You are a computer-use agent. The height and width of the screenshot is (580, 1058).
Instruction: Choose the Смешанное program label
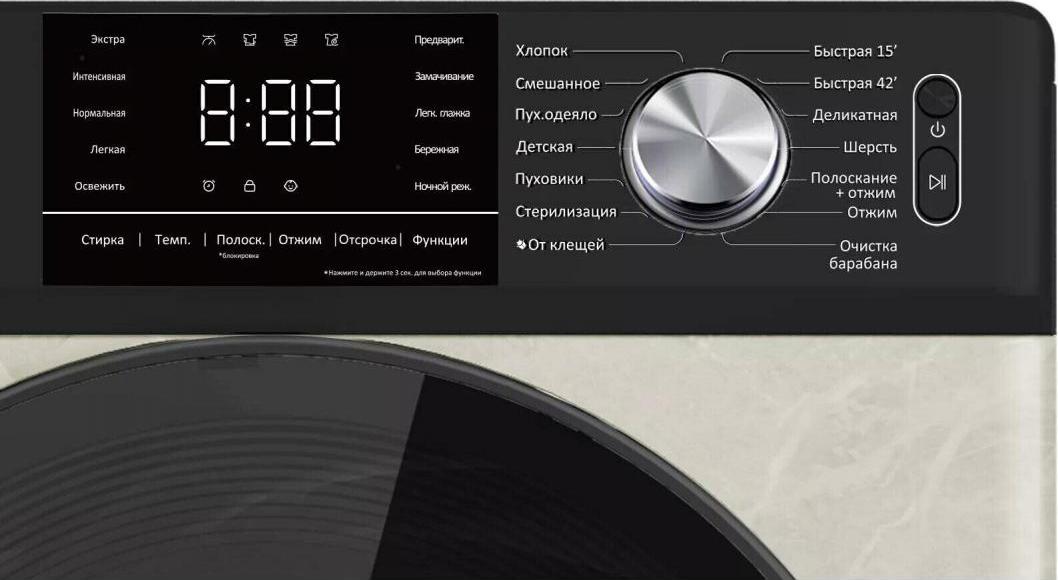point(557,83)
